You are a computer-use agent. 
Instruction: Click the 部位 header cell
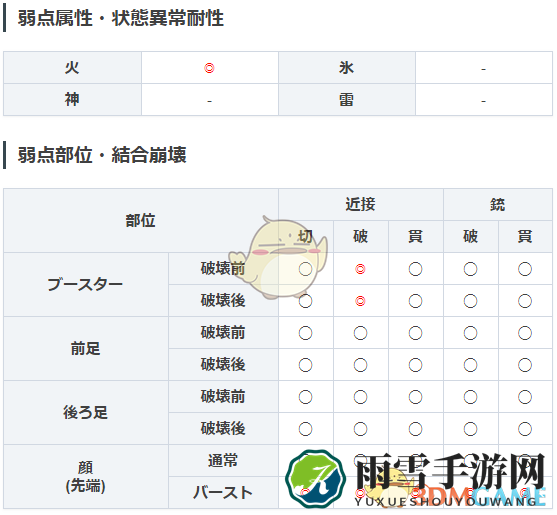point(141,221)
